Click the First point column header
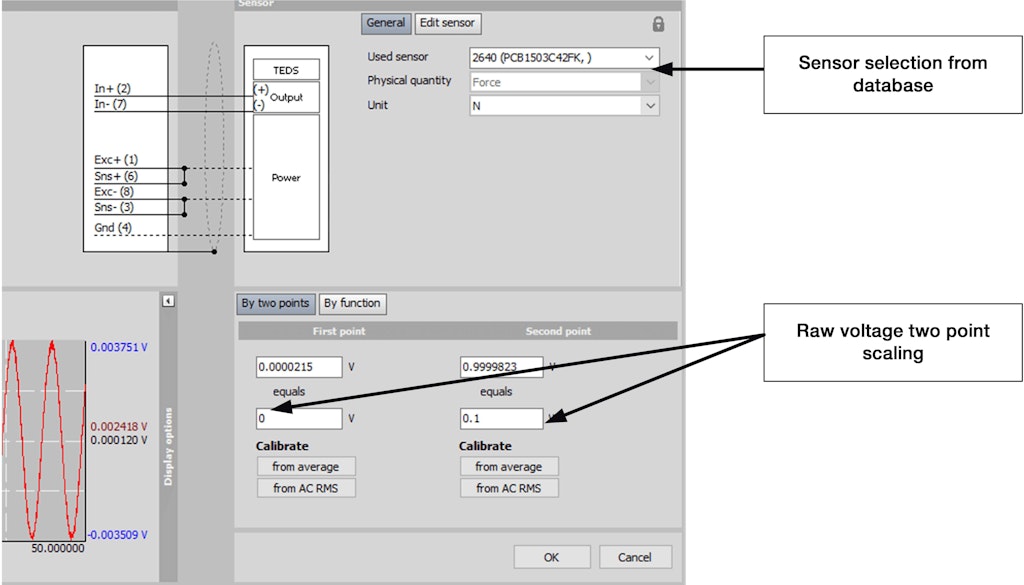This screenshot has width=1024, height=585. click(339, 331)
